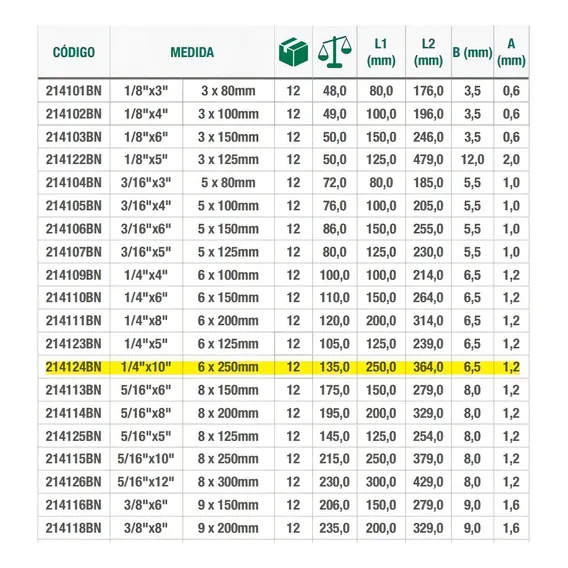Click the B (mm) column header
Image resolution: width=568 pixels, height=568 pixels.
pyautogui.click(x=472, y=53)
